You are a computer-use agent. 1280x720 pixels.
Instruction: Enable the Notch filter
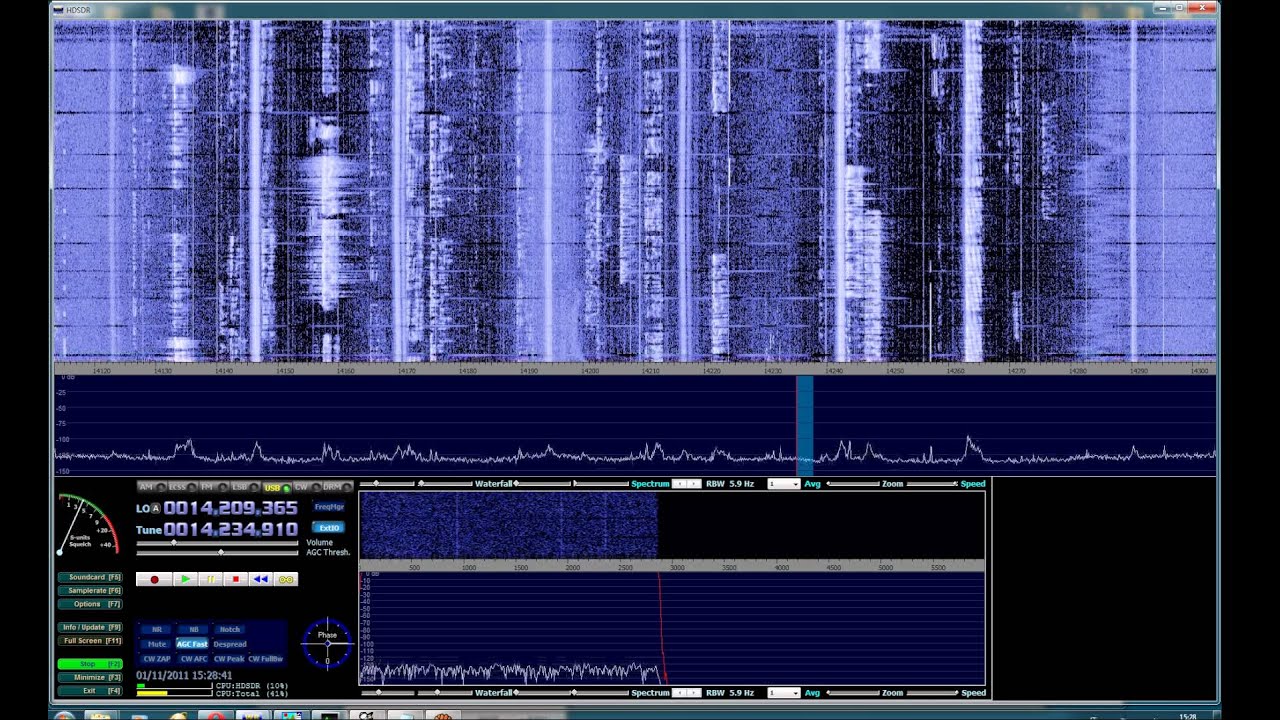pos(230,630)
